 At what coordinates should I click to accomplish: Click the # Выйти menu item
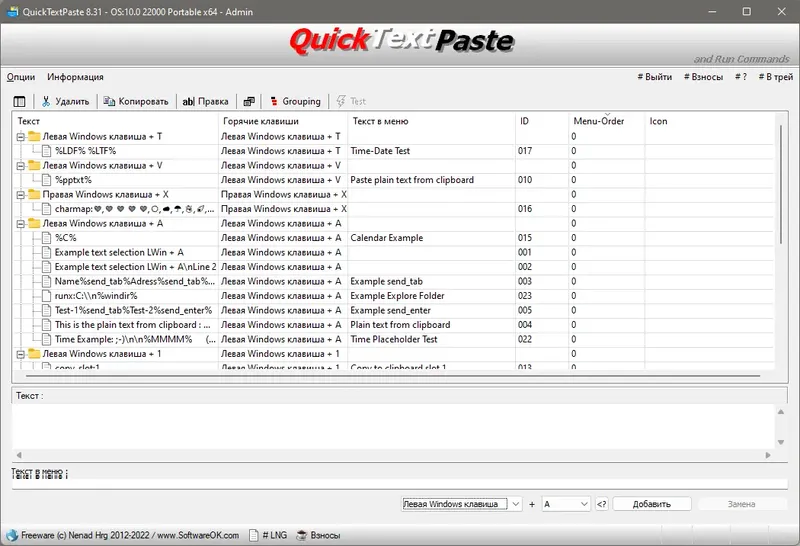point(655,77)
